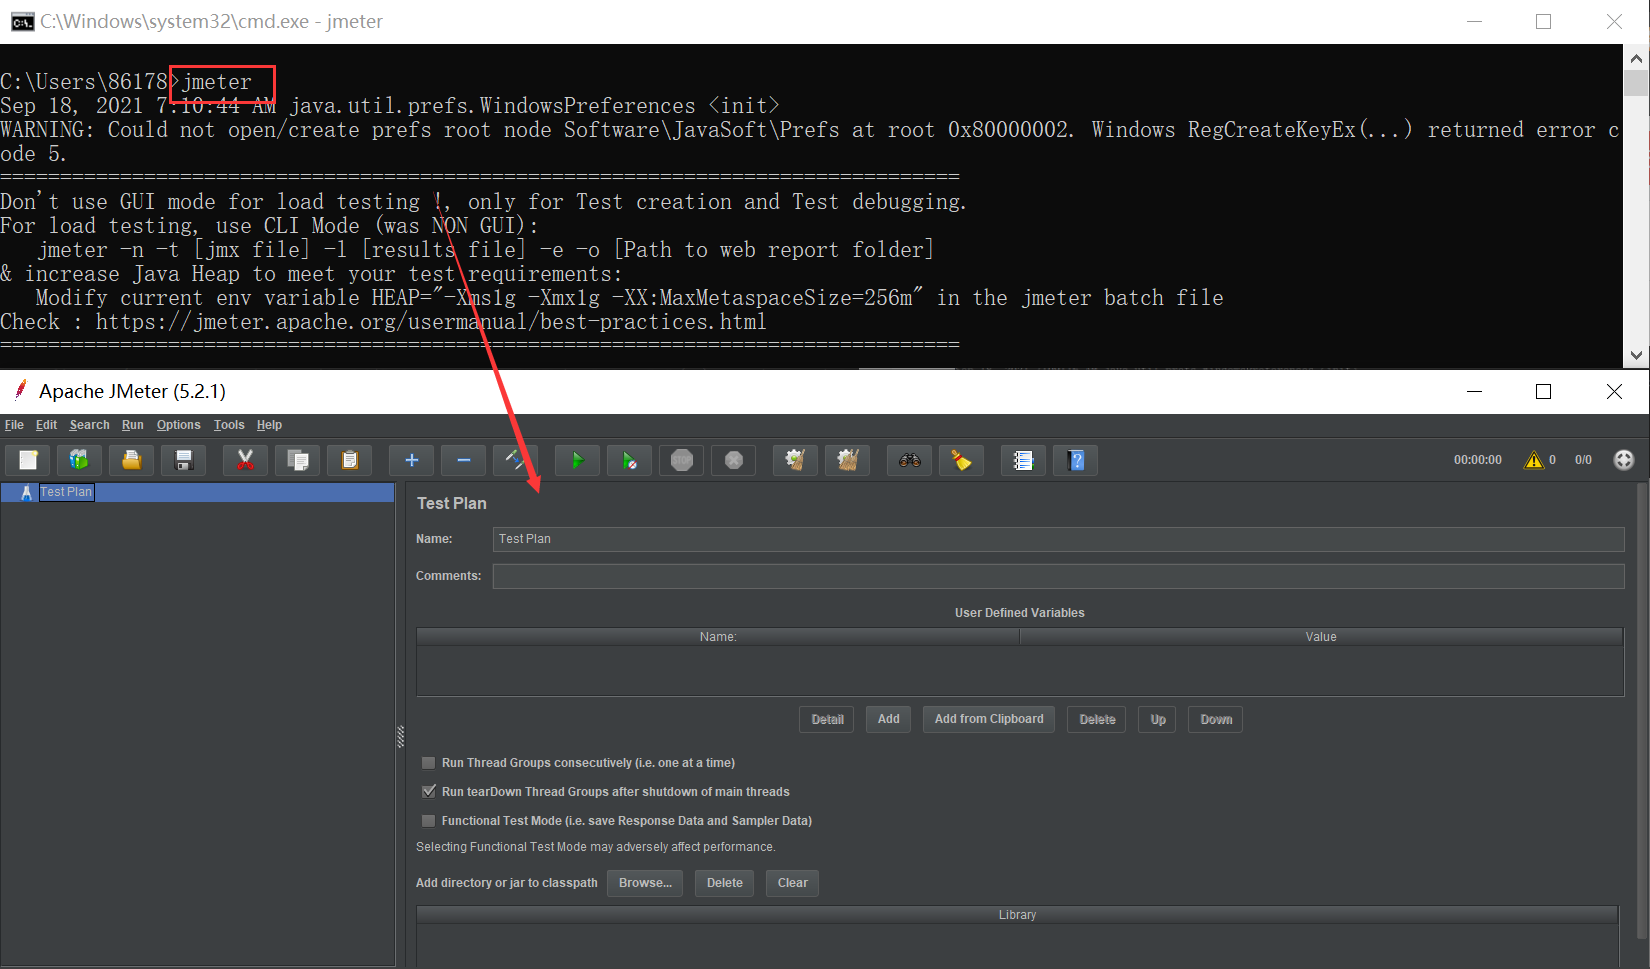
Task: Open the Templates icon in JMeter toolbar
Action: click(x=79, y=460)
